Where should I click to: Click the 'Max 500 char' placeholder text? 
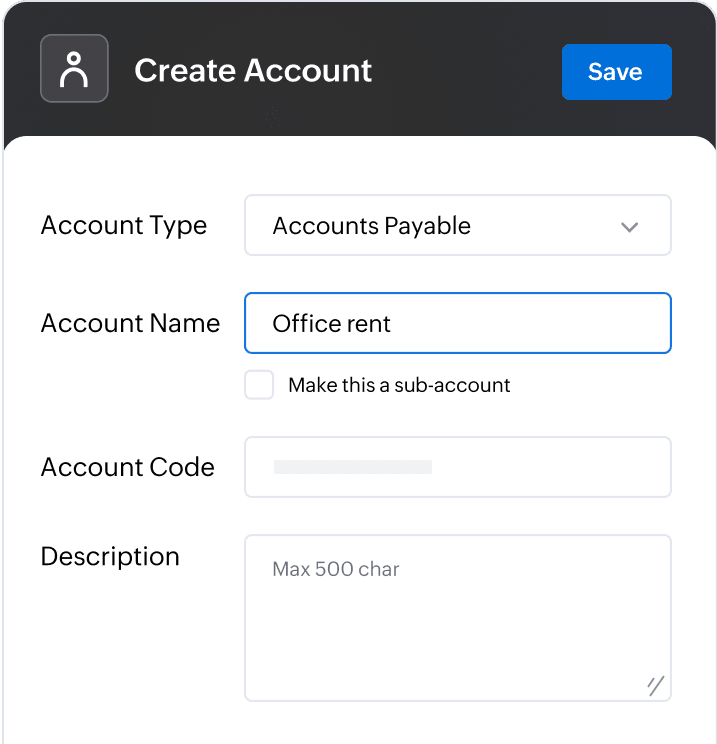pos(336,570)
